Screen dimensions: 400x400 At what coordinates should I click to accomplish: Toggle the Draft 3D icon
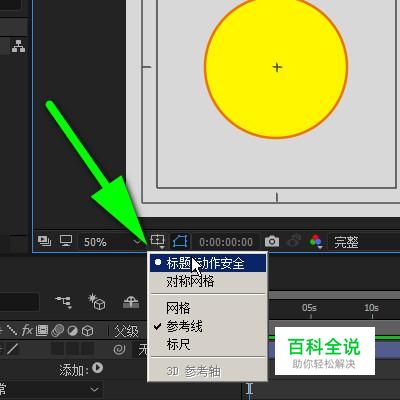(x=97, y=302)
